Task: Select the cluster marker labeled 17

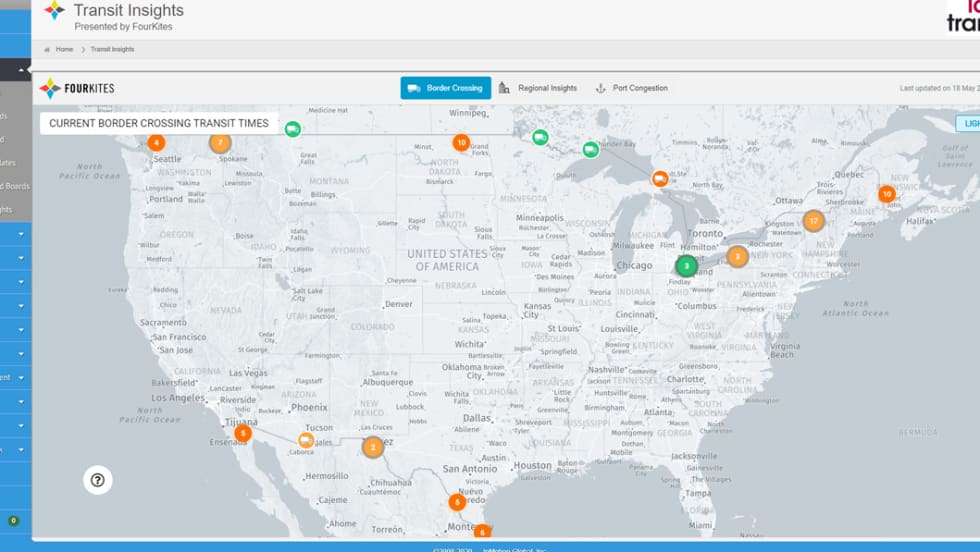Action: [814, 221]
